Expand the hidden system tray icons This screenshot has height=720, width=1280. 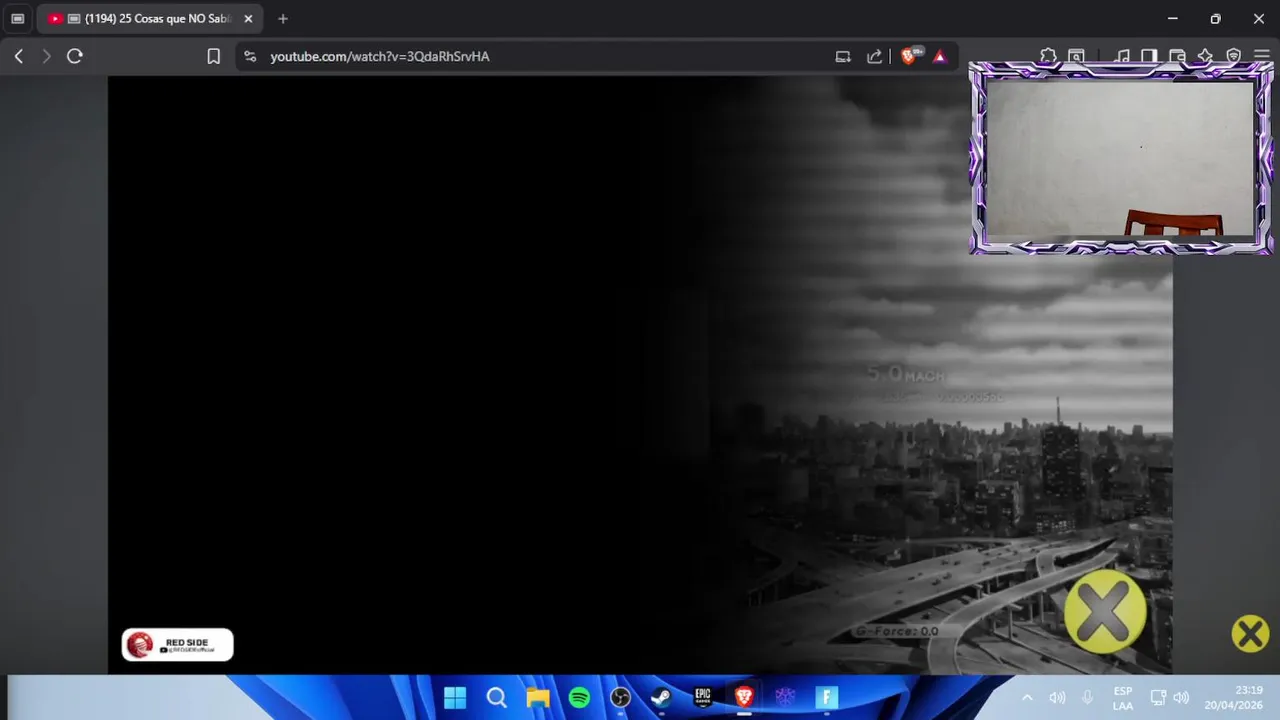click(1027, 698)
